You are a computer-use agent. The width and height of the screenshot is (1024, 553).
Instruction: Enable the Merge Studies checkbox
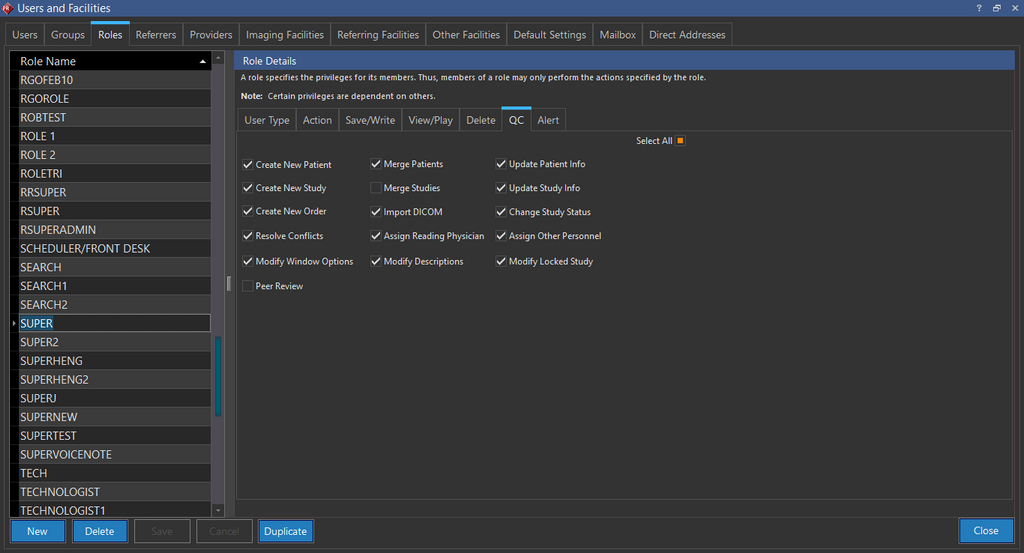click(x=376, y=188)
